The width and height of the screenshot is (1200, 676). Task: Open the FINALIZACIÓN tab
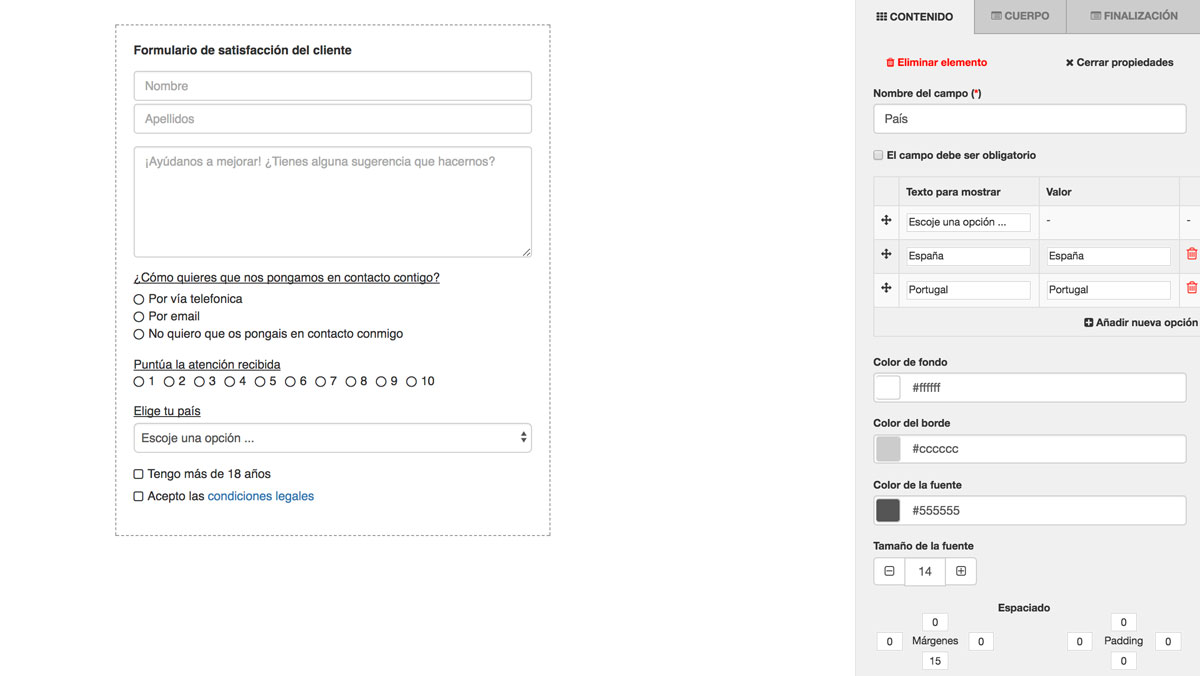point(1133,16)
